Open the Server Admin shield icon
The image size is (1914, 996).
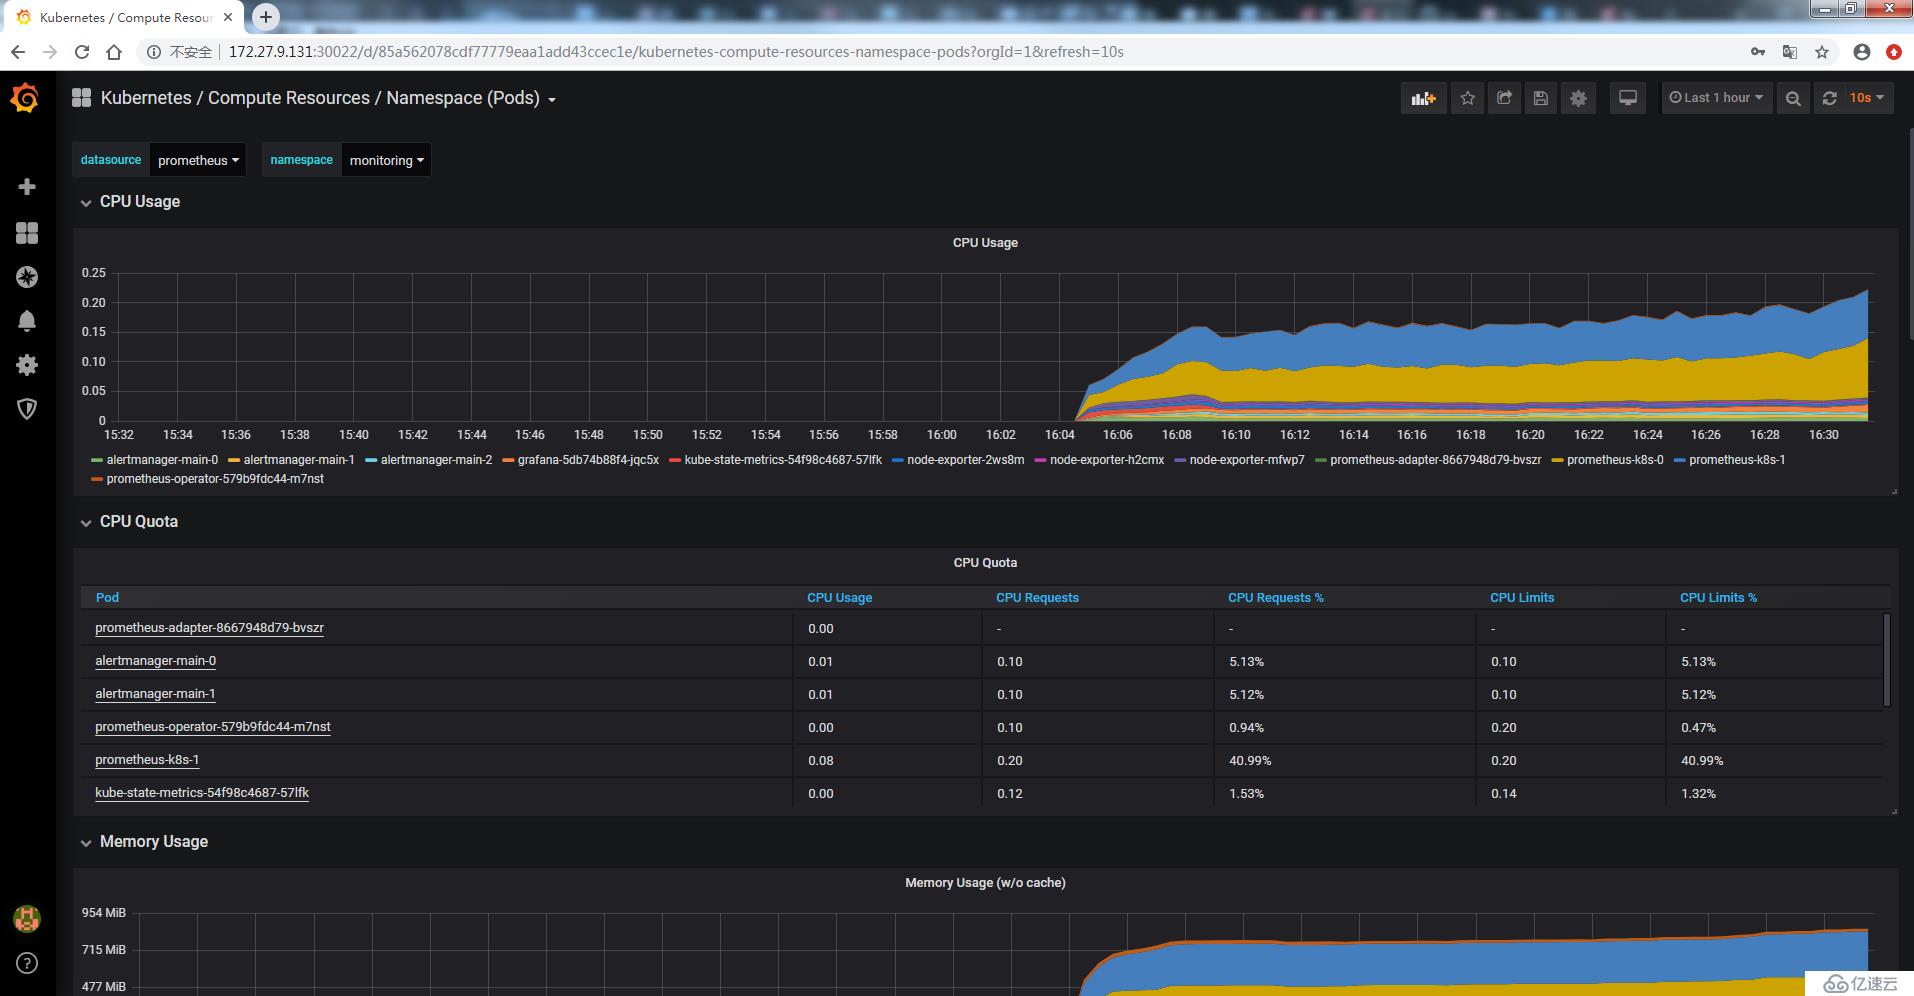[27, 408]
